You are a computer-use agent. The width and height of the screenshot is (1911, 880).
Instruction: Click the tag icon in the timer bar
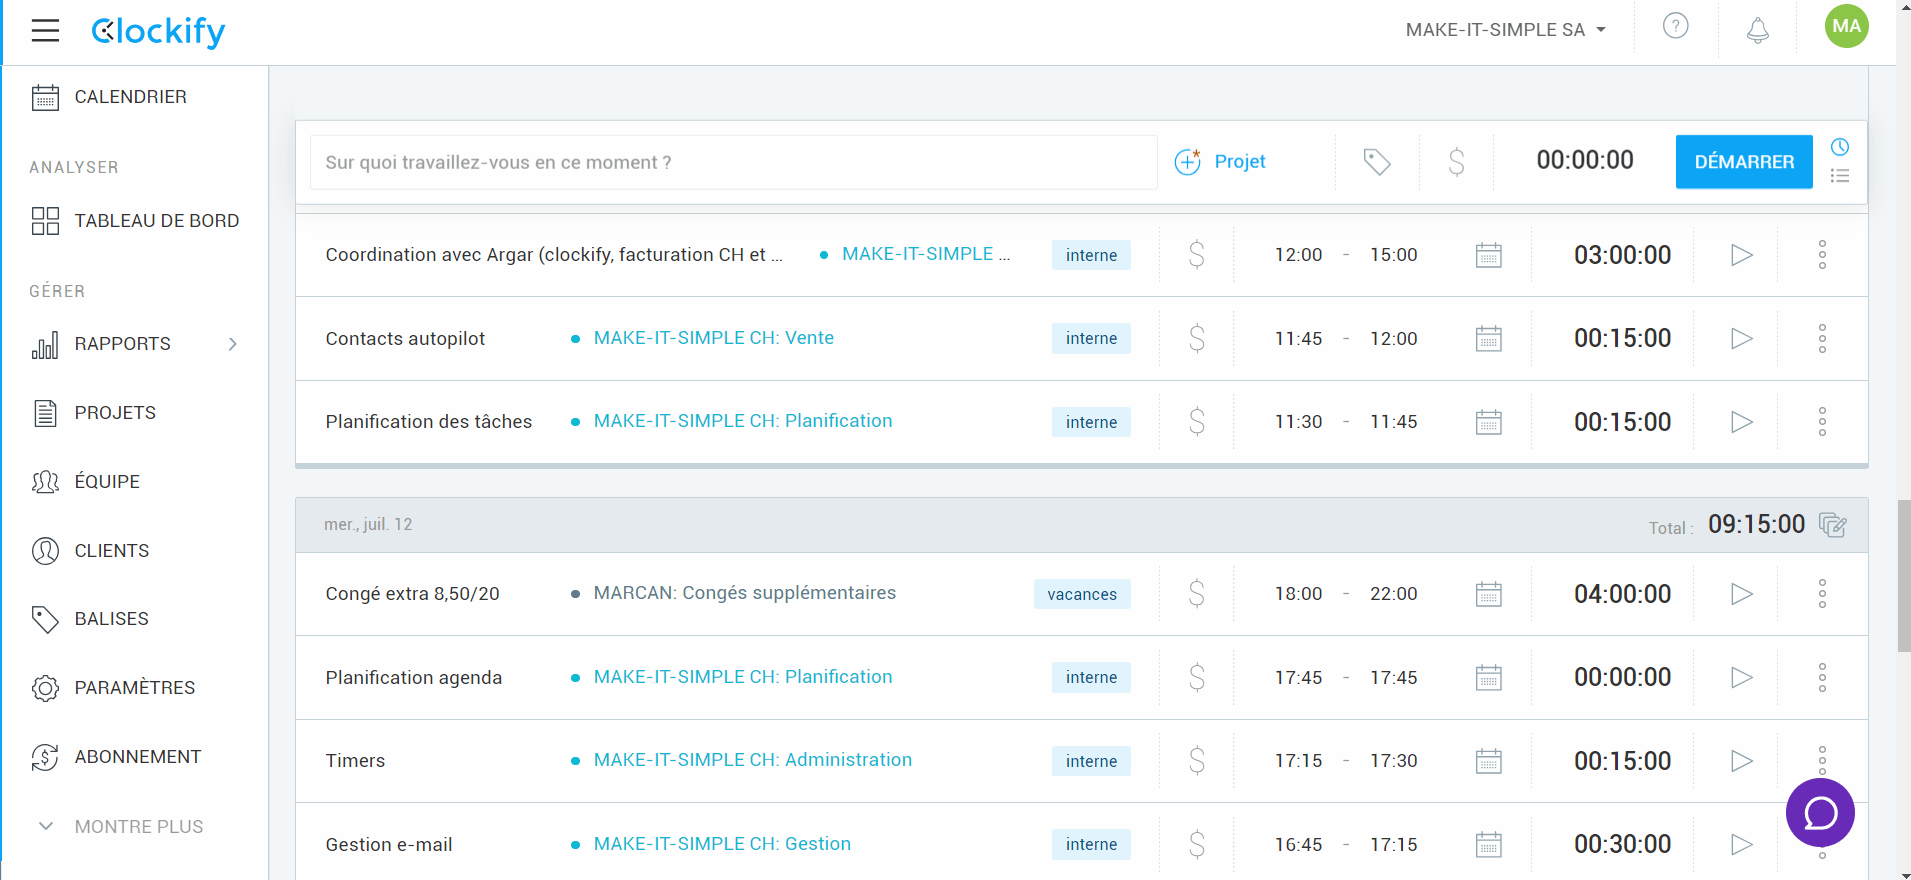[1376, 162]
